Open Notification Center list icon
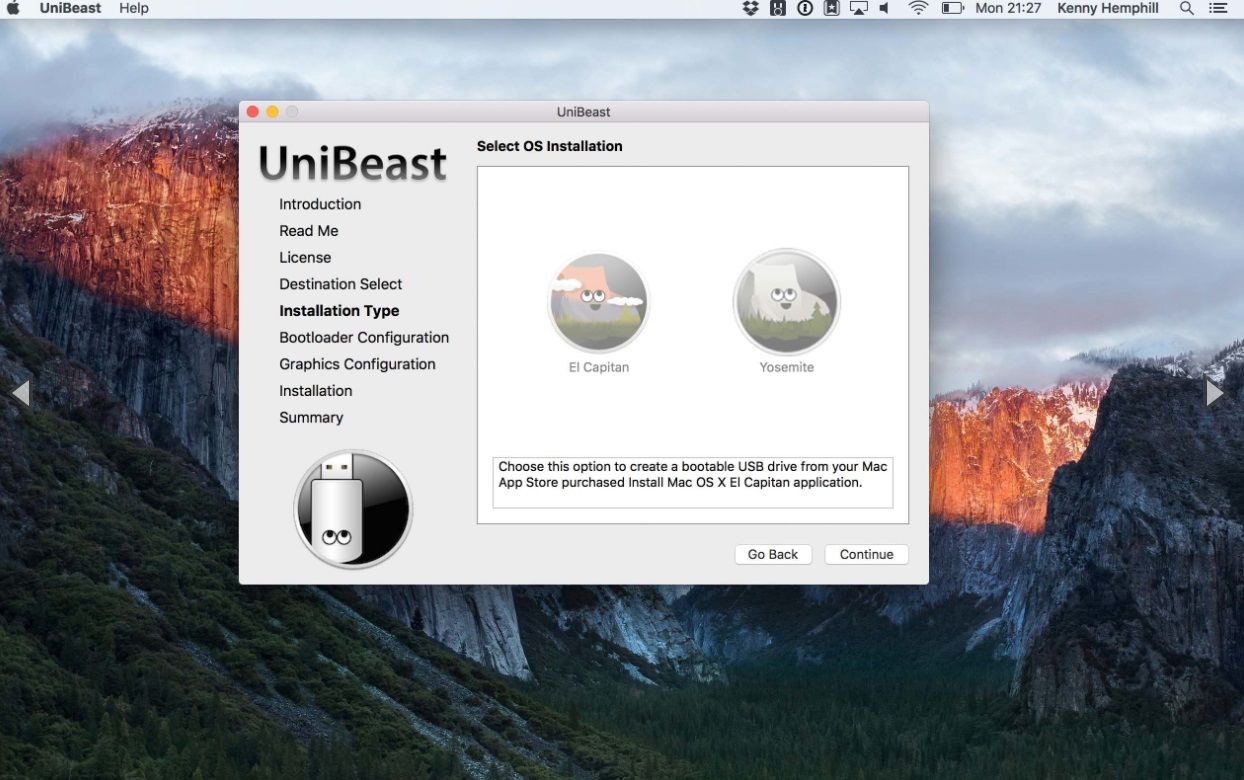 (1218, 8)
